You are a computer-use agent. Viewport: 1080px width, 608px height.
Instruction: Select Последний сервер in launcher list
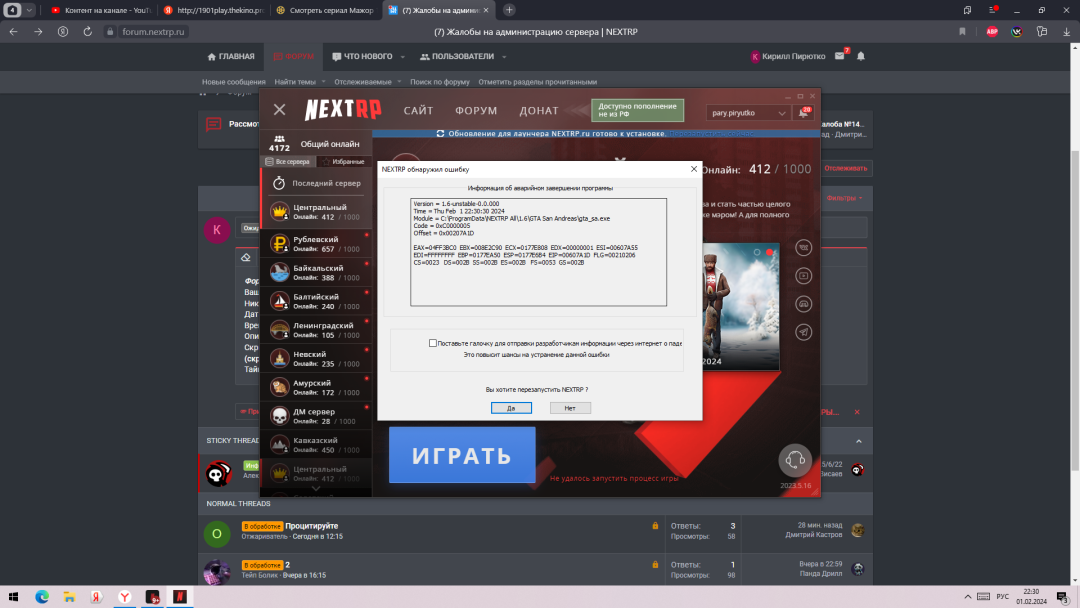(316, 183)
